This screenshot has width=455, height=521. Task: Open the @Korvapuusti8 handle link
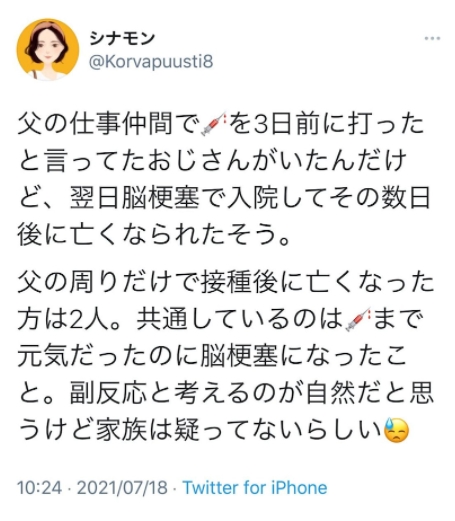coord(151,62)
